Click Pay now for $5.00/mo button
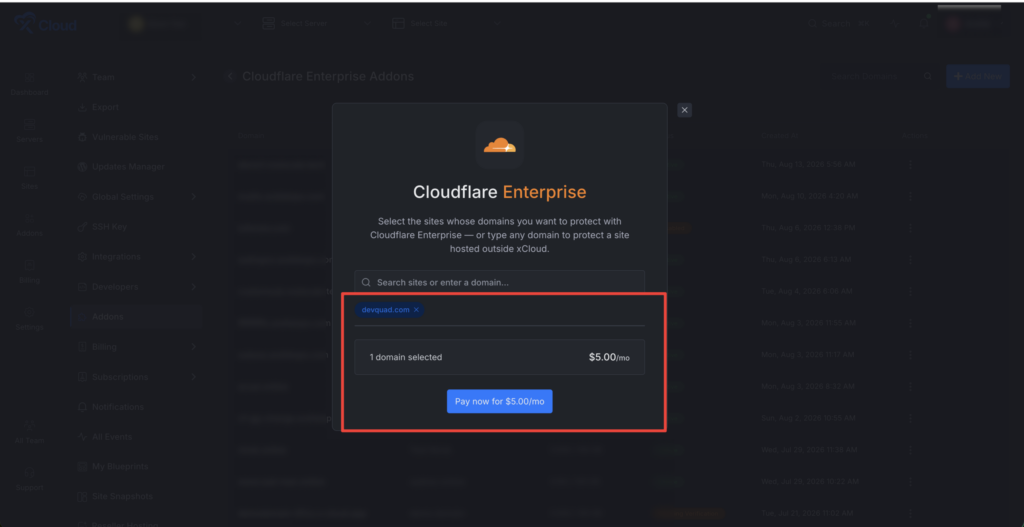Image resolution: width=1024 pixels, height=527 pixels. pyautogui.click(x=500, y=402)
